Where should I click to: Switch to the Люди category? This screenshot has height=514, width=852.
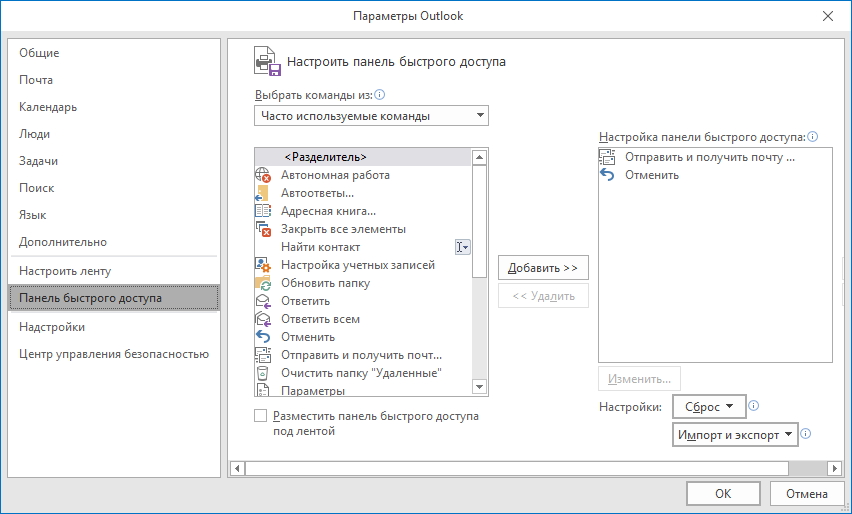114,134
